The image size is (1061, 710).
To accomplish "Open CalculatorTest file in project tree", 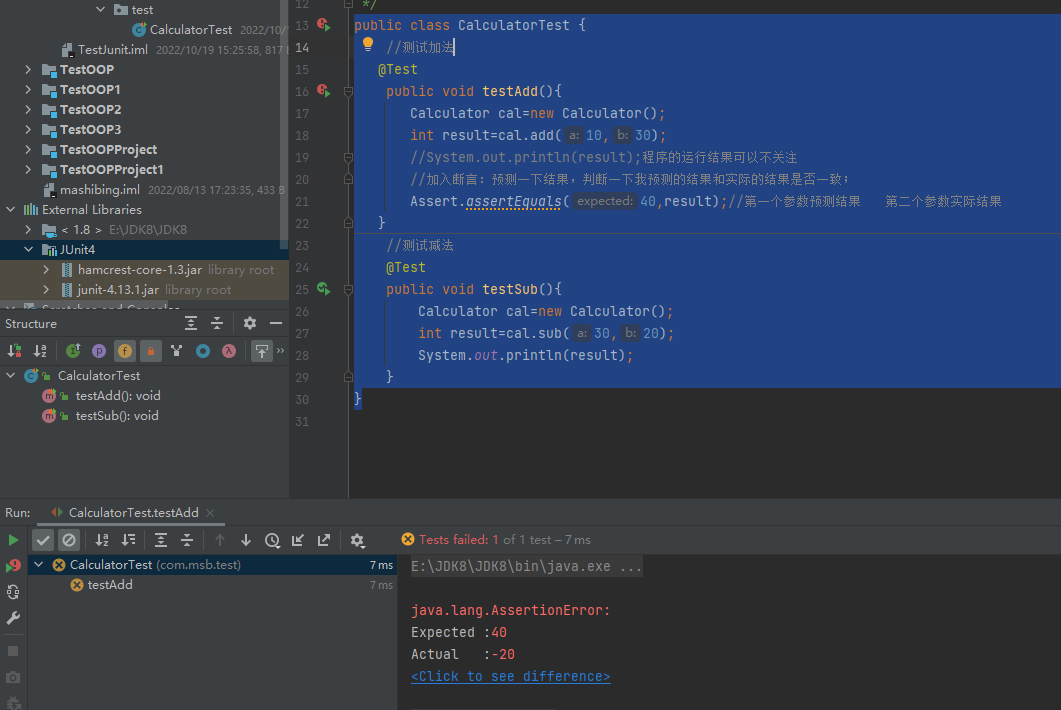I will pos(191,30).
